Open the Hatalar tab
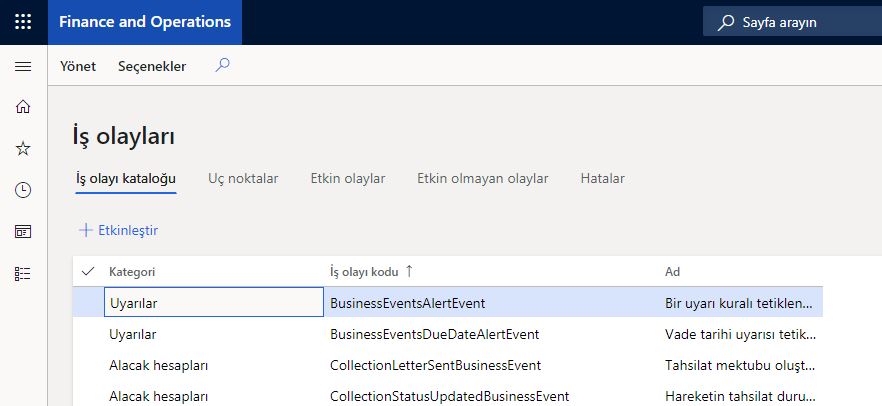This screenshot has width=882, height=406. (602, 178)
